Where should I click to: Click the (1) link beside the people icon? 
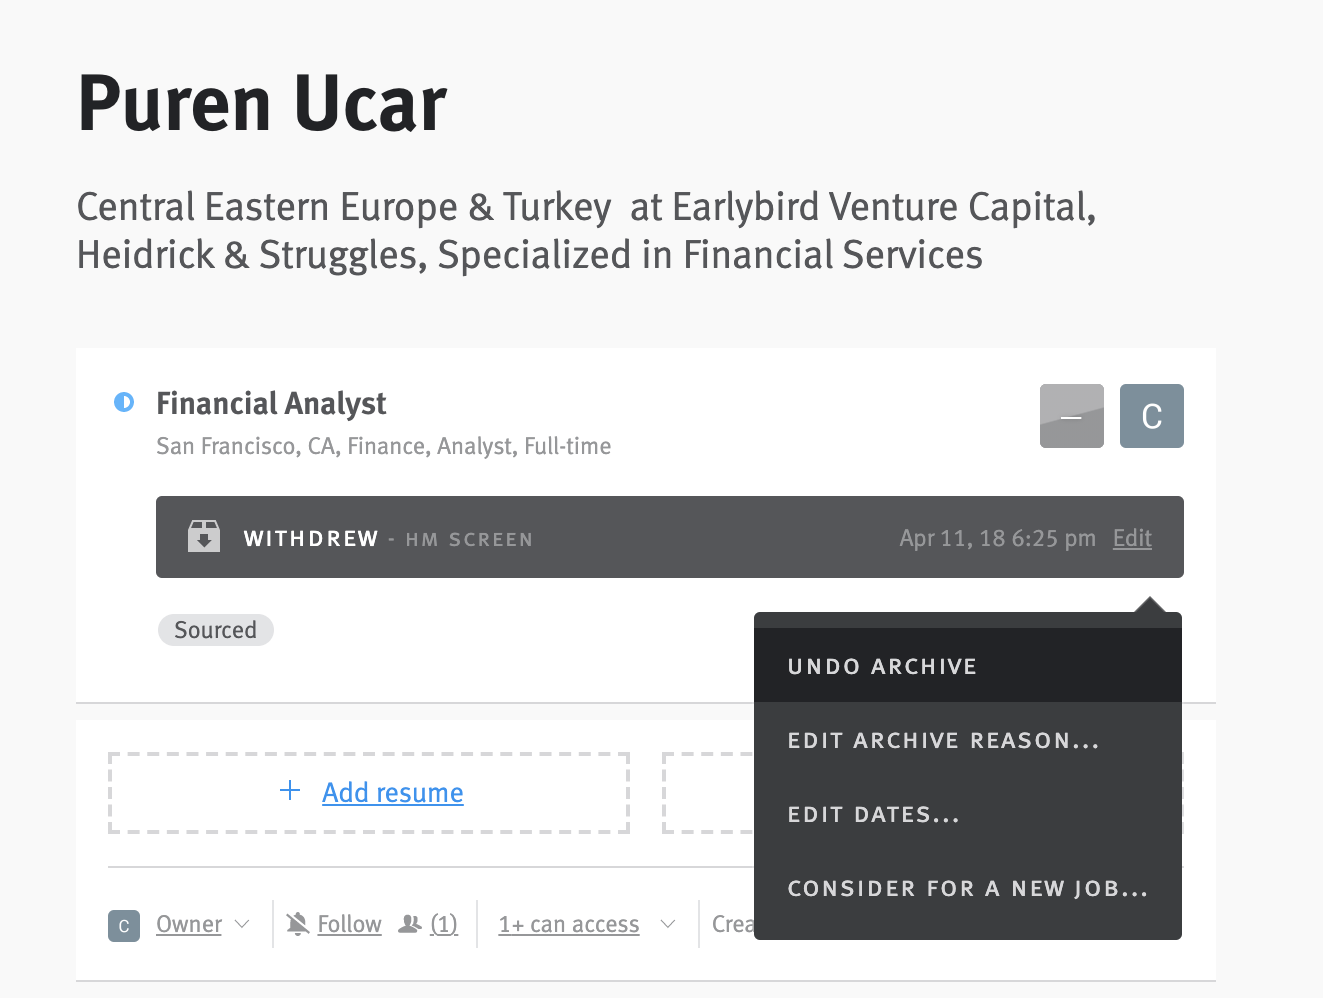click(443, 923)
